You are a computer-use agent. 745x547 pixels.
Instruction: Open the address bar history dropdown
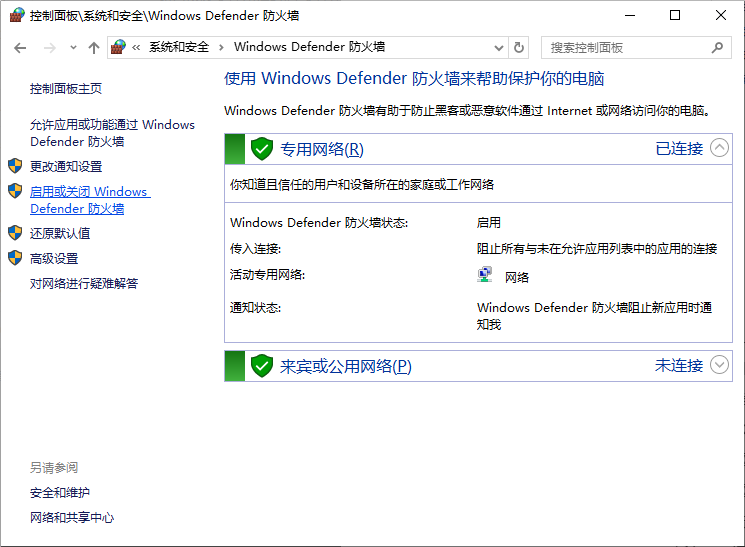pos(498,48)
